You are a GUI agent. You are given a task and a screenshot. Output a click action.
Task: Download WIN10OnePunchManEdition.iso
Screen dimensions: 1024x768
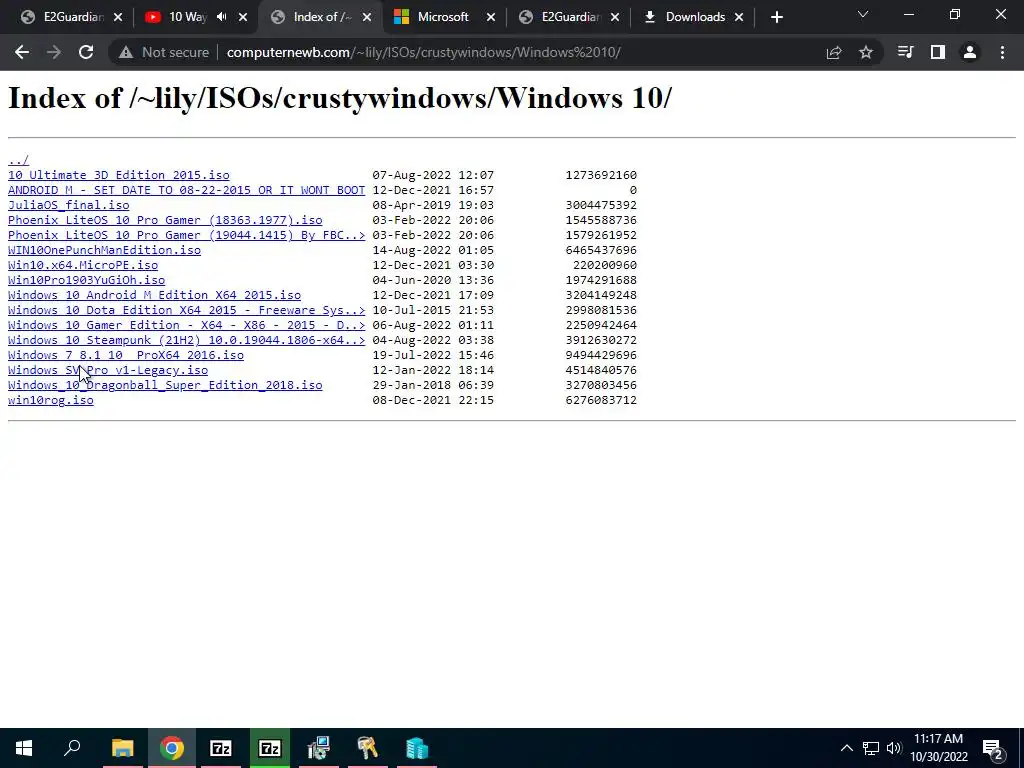pyautogui.click(x=104, y=250)
